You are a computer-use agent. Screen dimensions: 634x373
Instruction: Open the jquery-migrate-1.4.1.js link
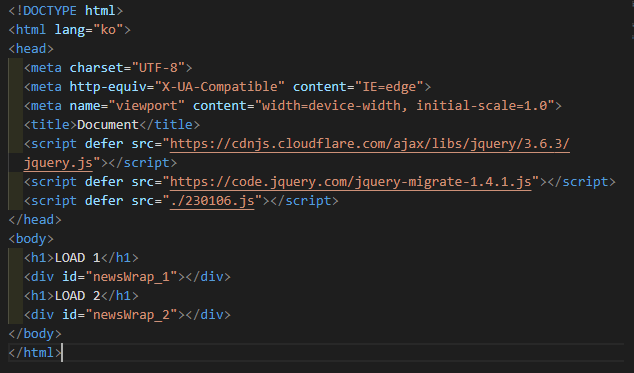(351, 182)
